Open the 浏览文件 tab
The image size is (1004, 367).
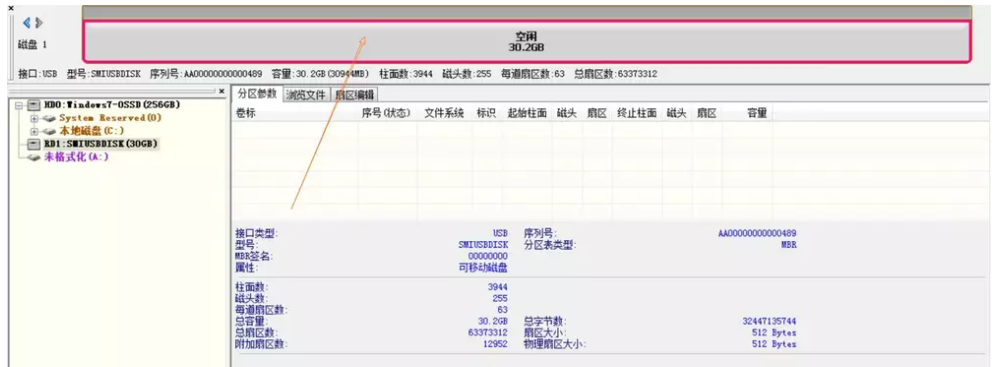pos(306,95)
